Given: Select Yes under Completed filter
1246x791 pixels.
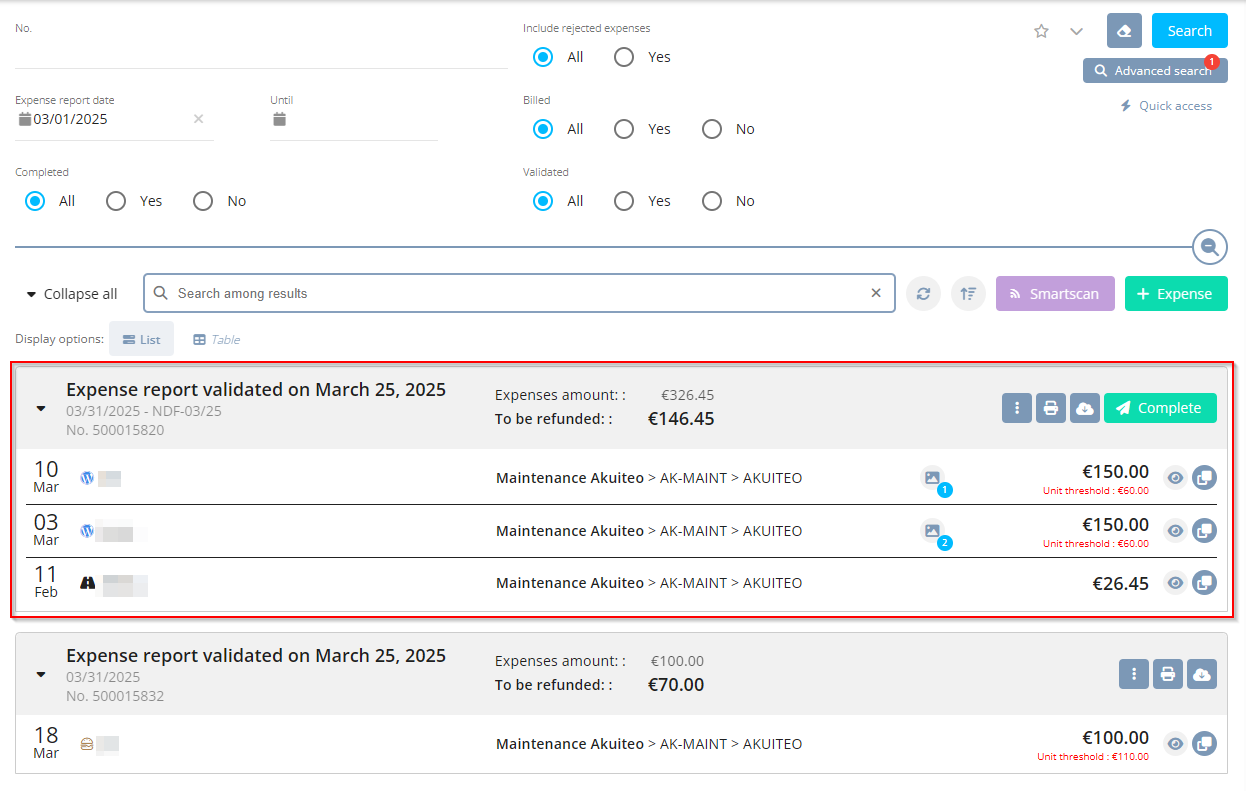Looking at the screenshot, I should [x=116, y=201].
